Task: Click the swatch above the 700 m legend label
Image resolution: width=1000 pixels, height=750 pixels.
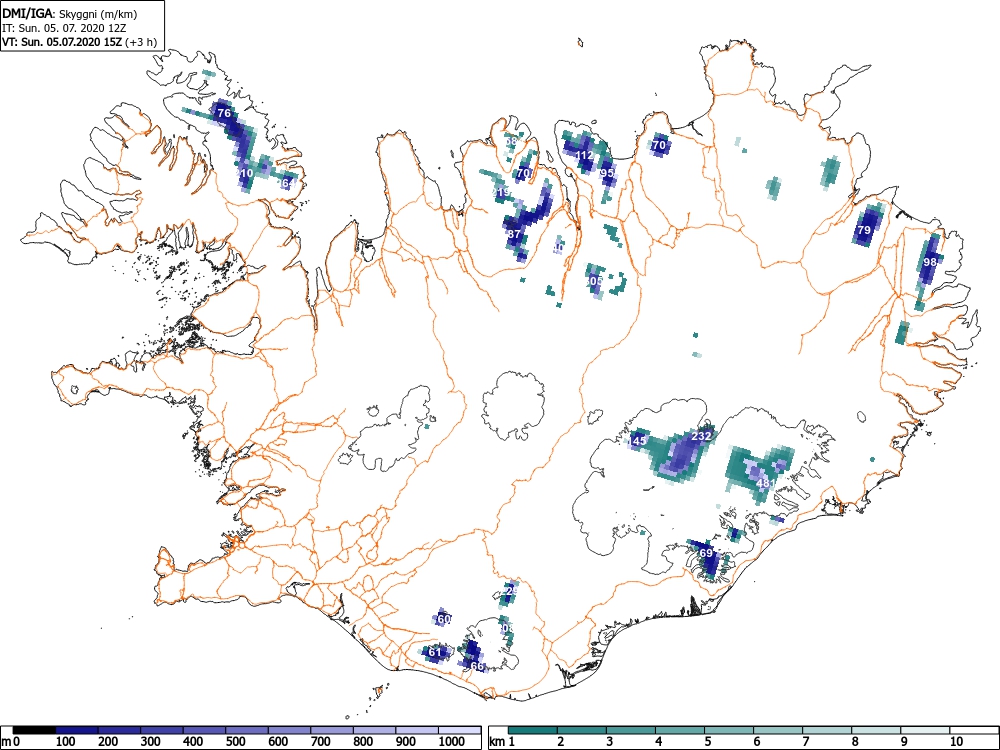Action: (332, 730)
